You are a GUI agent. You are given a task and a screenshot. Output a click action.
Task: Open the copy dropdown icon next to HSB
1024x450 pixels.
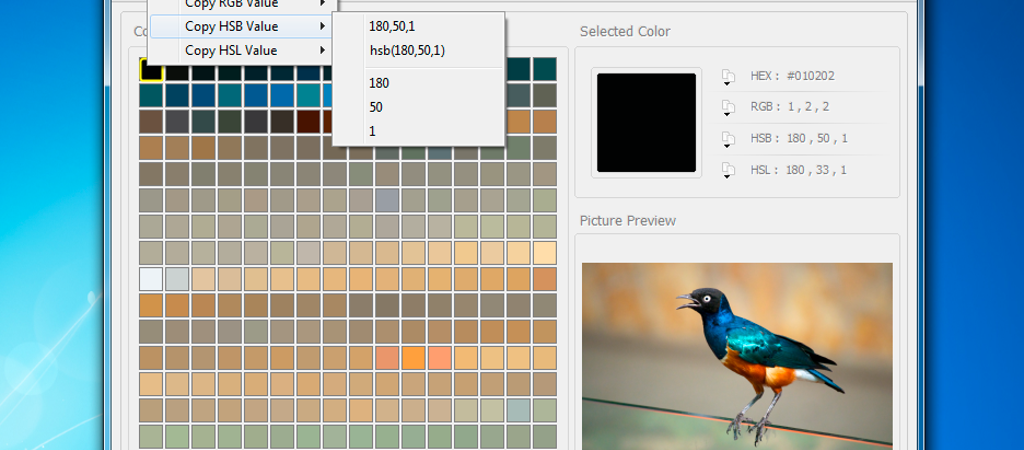click(728, 139)
